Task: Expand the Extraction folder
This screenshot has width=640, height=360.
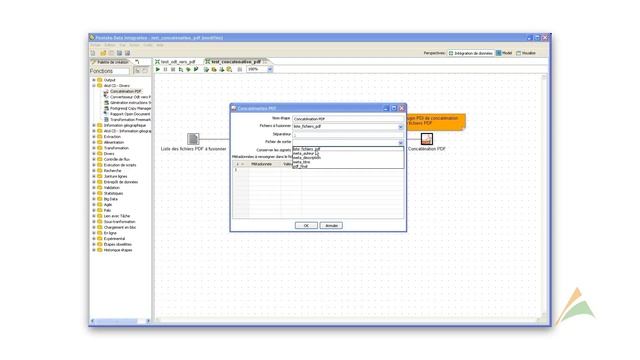Action: point(94,137)
